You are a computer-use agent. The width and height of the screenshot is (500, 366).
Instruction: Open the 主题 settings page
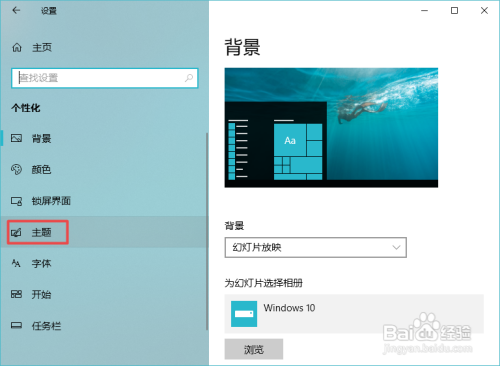pos(103,232)
